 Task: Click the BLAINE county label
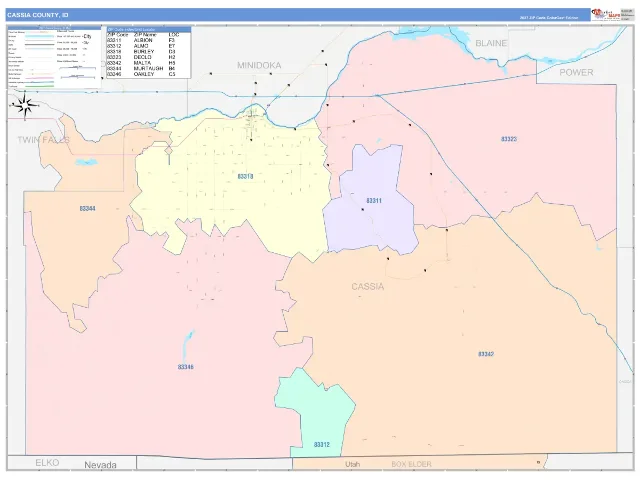491,43
